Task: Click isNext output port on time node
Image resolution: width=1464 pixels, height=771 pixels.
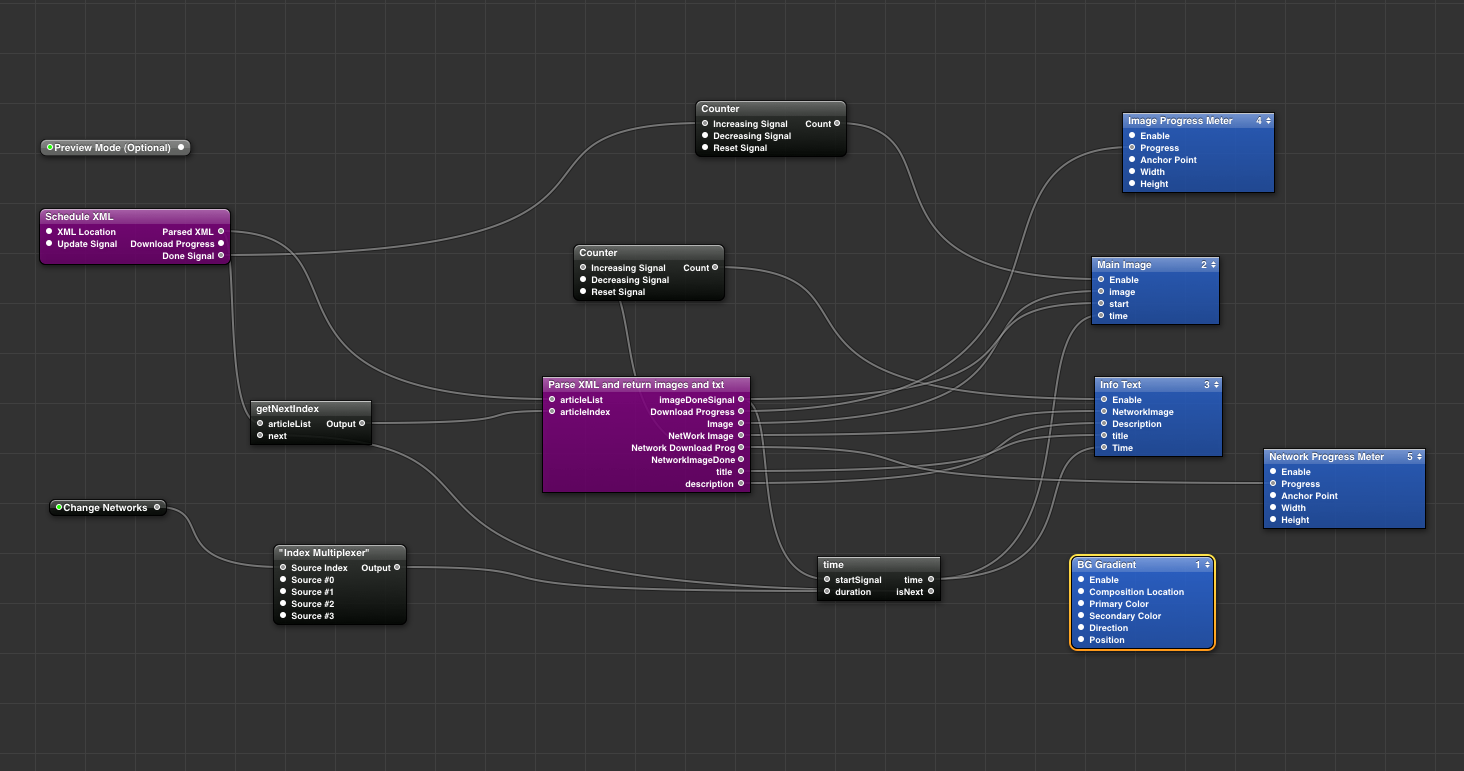Action: point(931,592)
